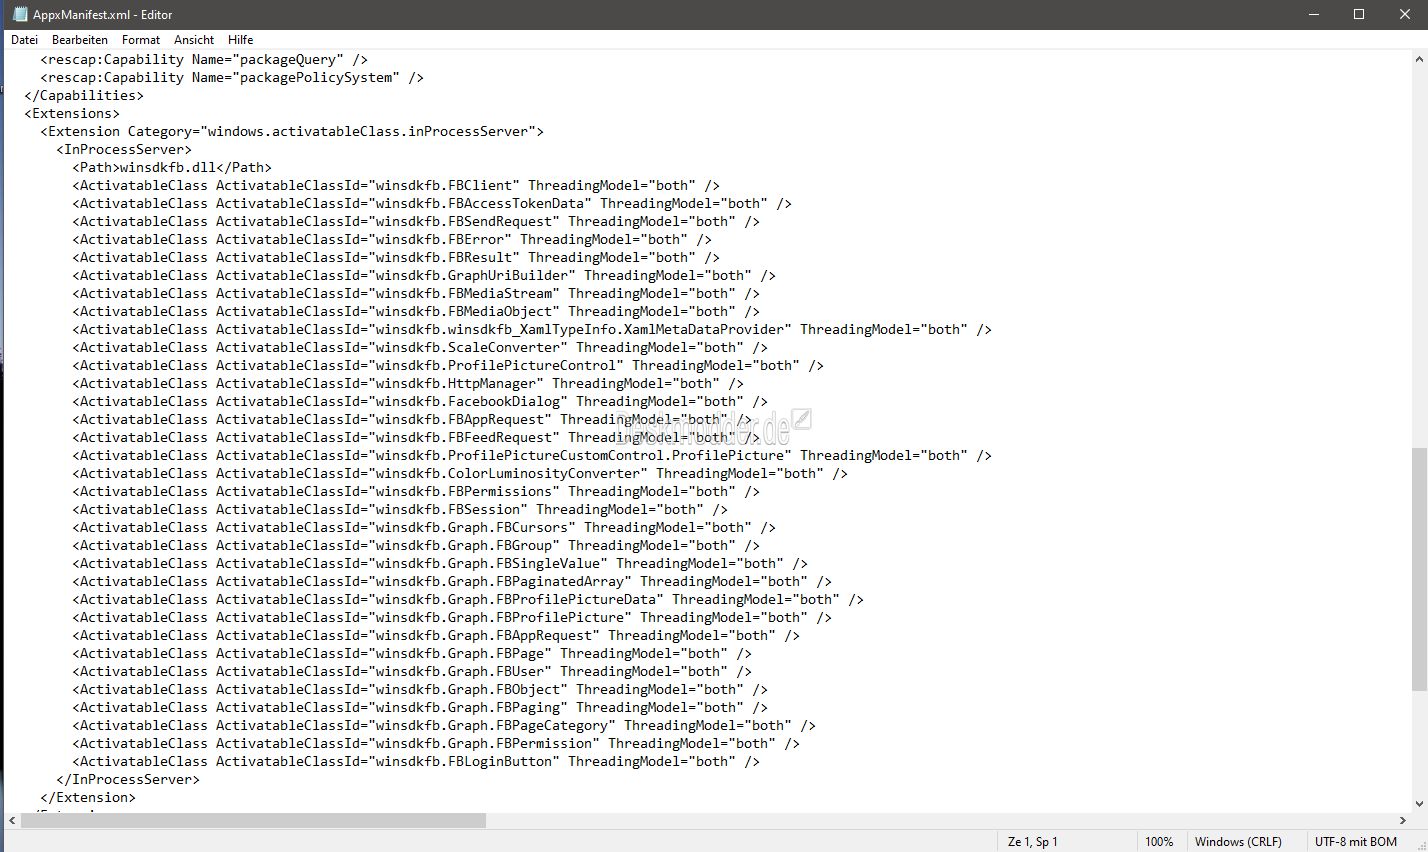Click the winsdkfb.ScaleConverter class line
The height and width of the screenshot is (852, 1428).
pyautogui.click(x=420, y=347)
